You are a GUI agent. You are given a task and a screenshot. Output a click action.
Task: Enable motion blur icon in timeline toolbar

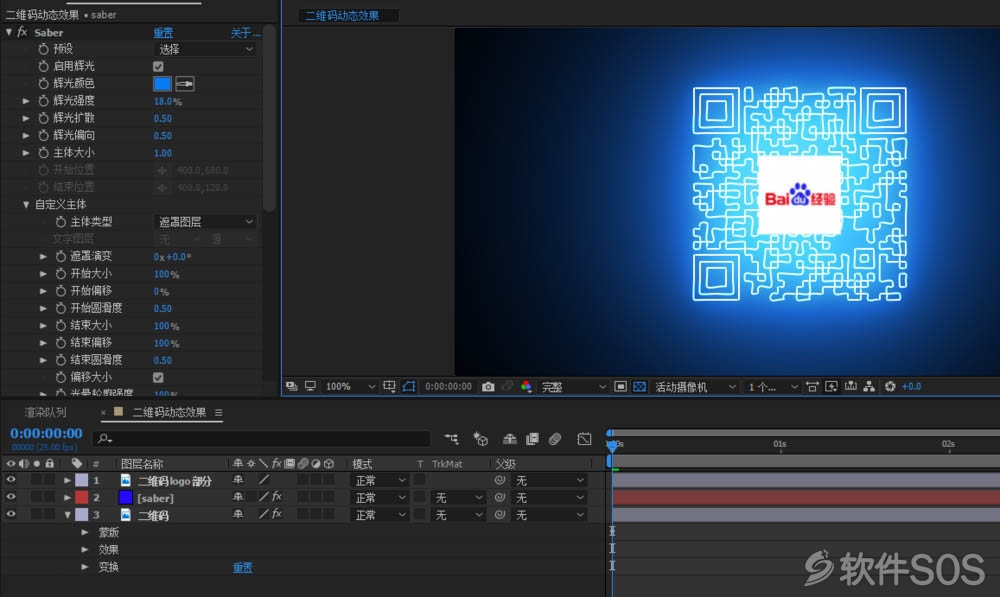(x=555, y=439)
